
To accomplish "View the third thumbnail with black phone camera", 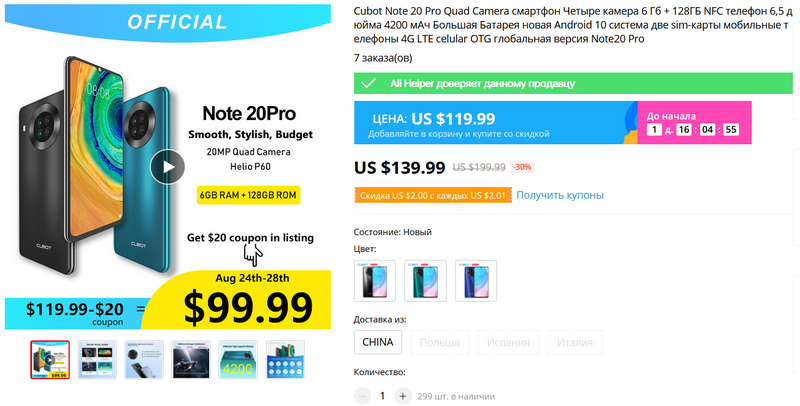I will click(143, 360).
